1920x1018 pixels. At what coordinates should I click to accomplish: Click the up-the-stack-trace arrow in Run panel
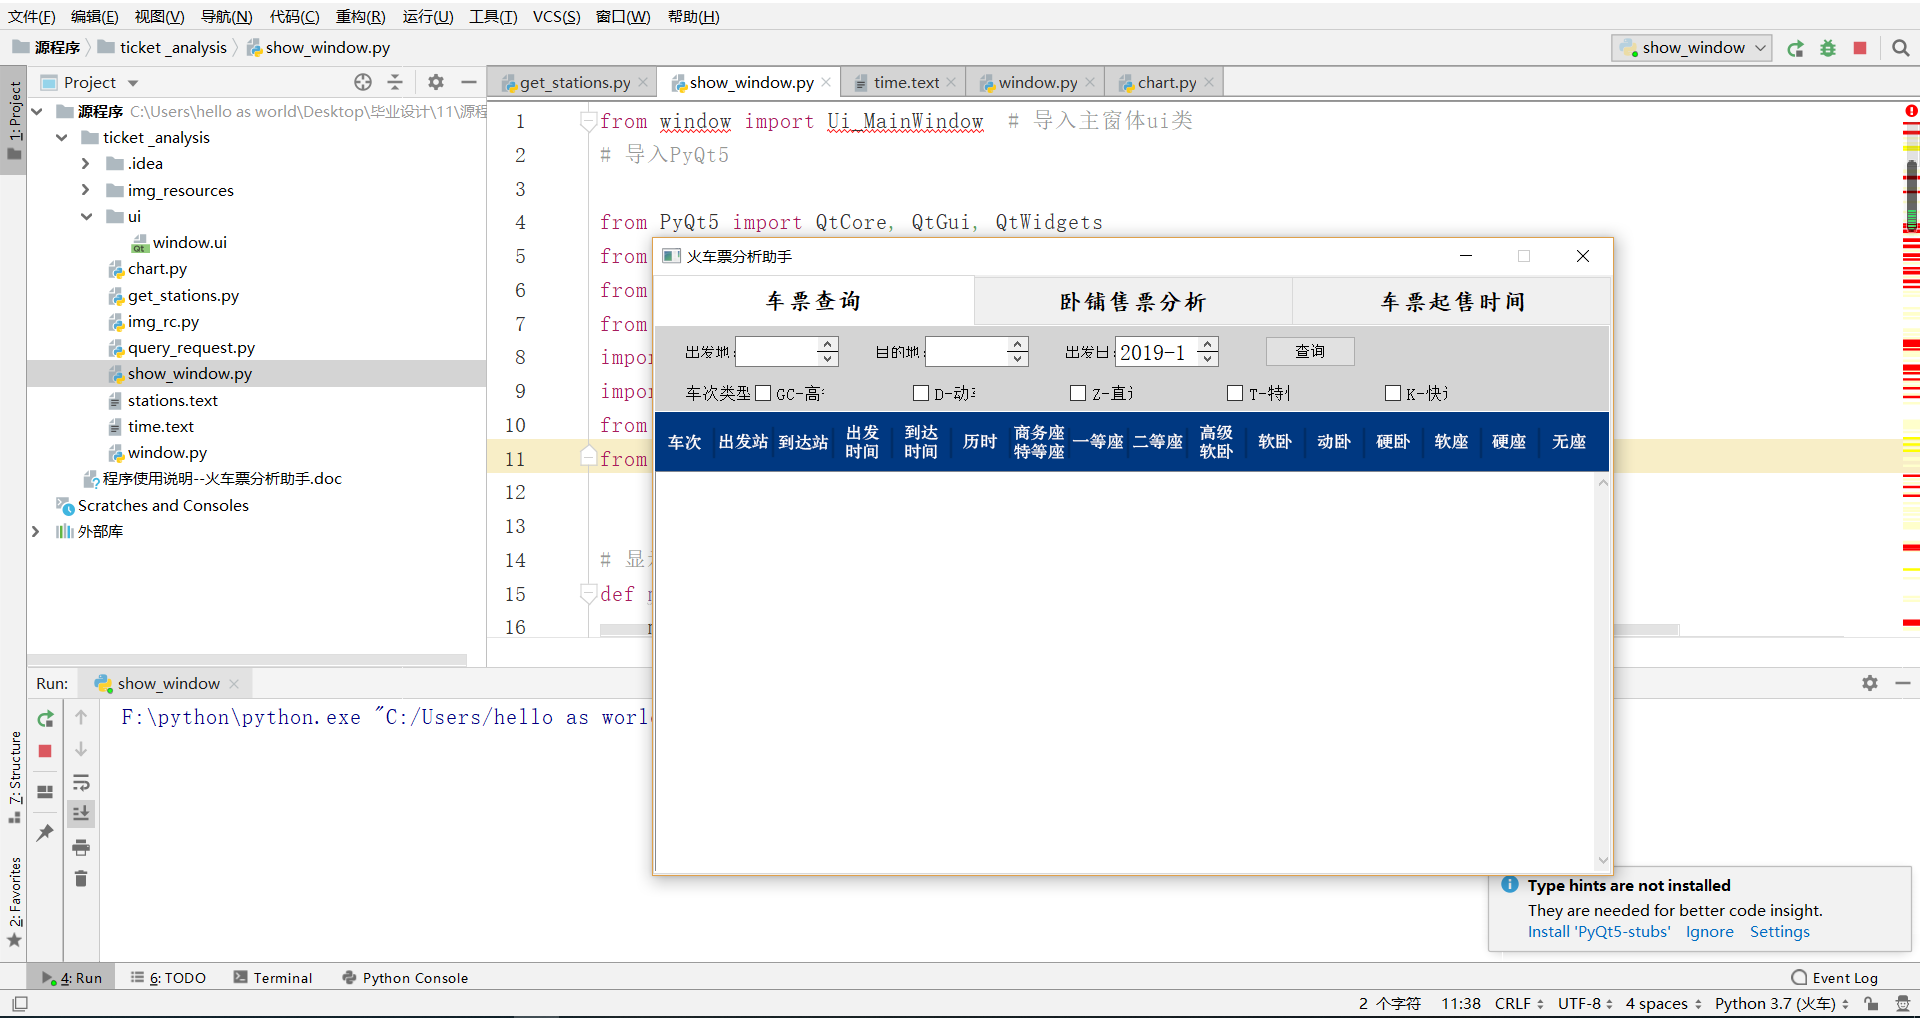(81, 717)
